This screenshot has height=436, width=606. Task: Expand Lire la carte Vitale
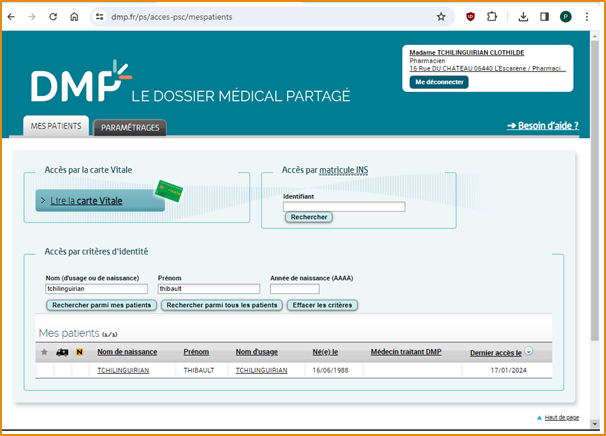(x=43, y=201)
